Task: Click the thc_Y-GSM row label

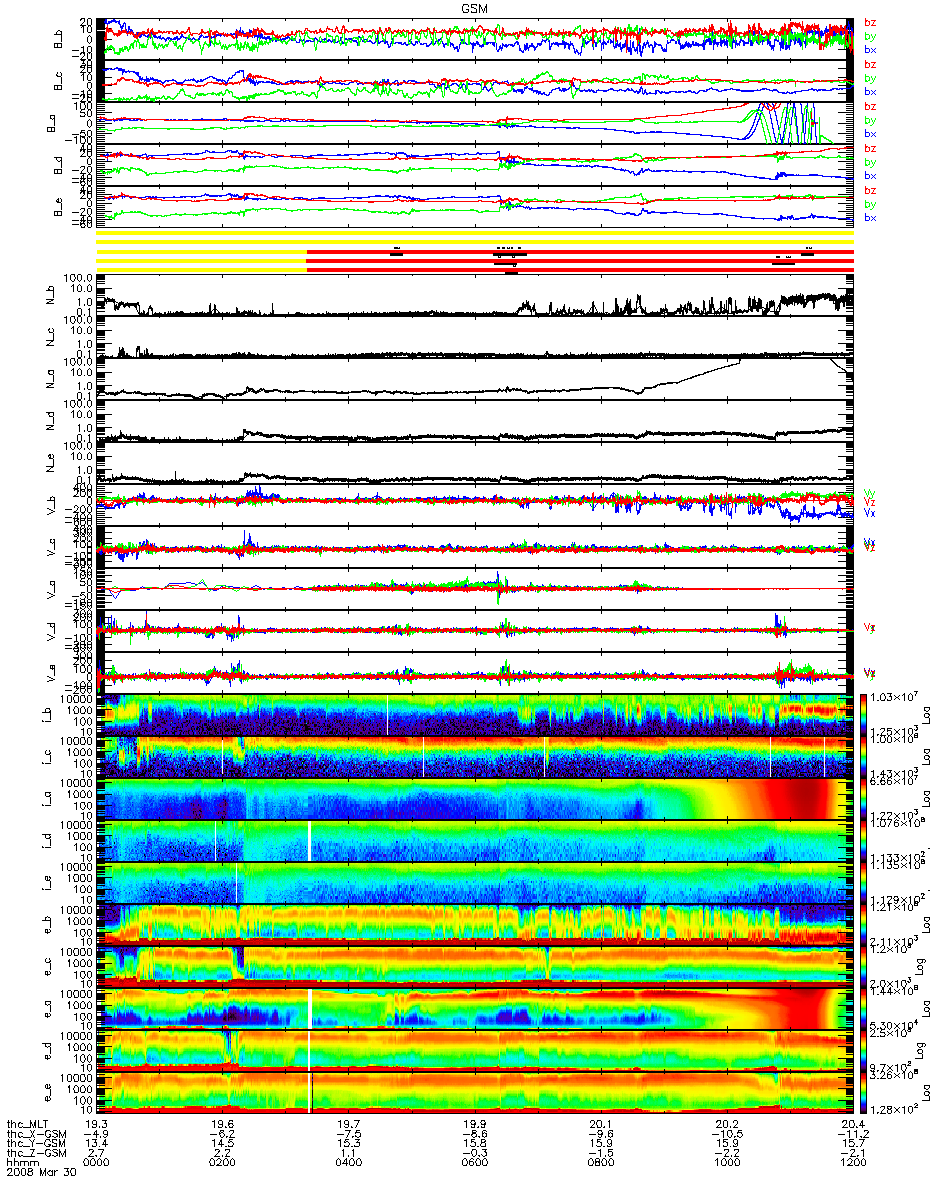Action: coord(35,1145)
